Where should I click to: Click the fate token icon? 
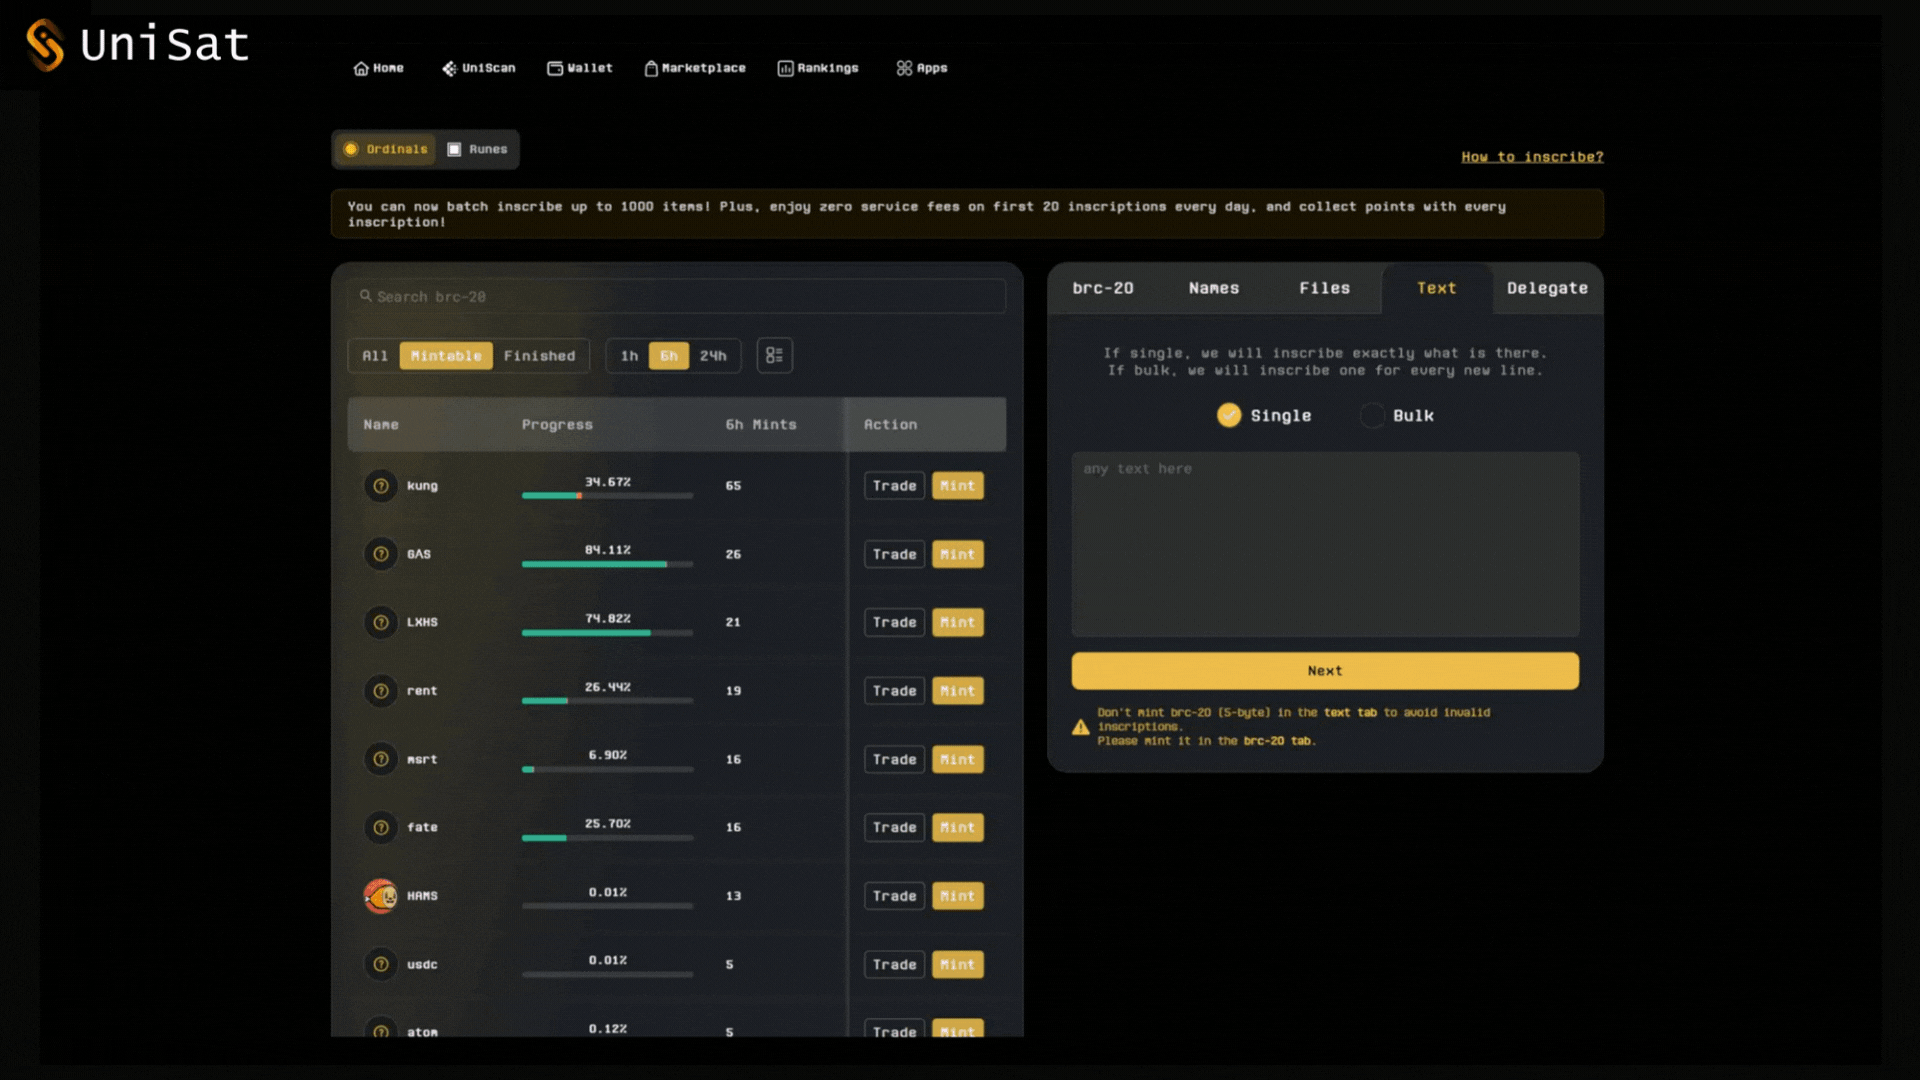click(x=381, y=827)
